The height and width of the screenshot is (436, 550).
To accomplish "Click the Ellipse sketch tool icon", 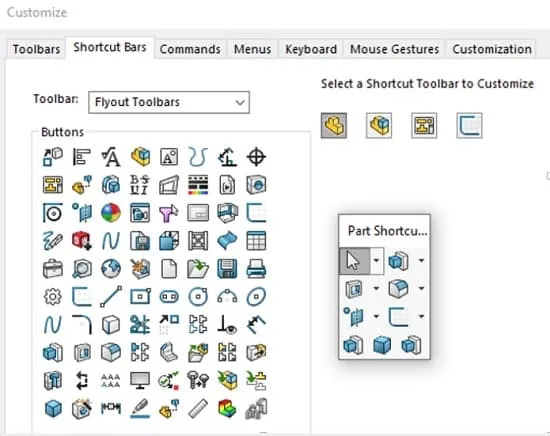I will [256, 297].
